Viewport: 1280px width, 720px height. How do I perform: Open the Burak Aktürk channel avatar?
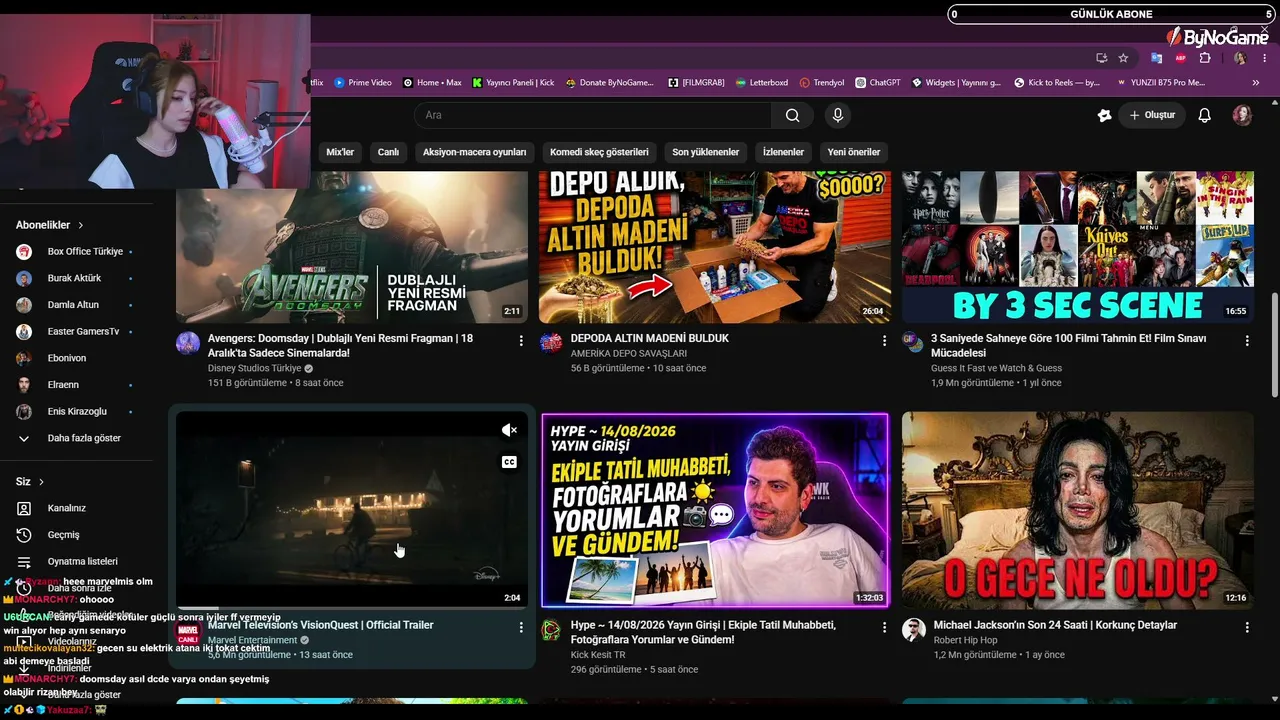[x=24, y=278]
